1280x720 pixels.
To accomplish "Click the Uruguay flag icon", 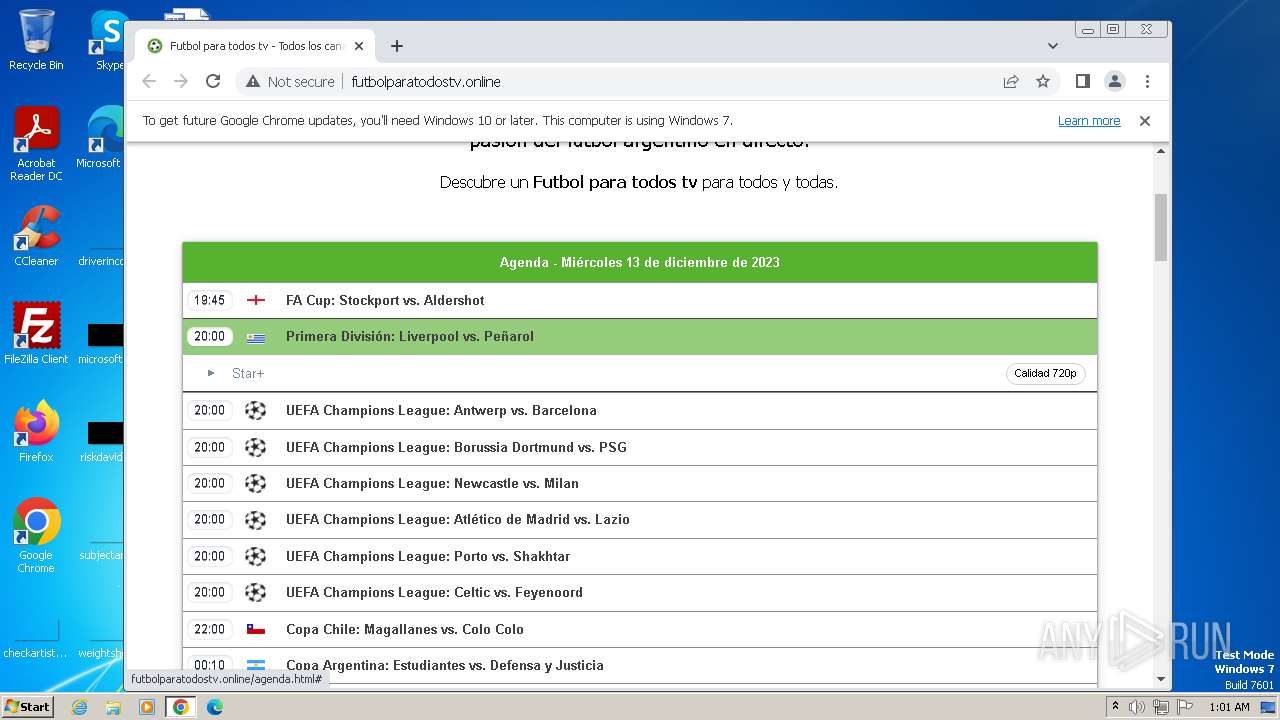I will click(x=256, y=337).
